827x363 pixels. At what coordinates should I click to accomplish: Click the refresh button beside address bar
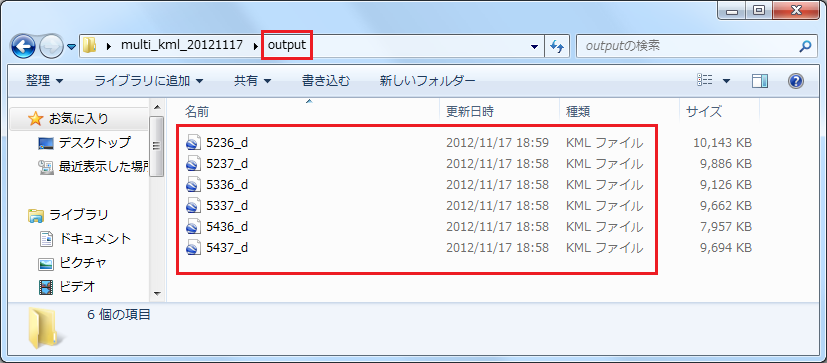557,46
